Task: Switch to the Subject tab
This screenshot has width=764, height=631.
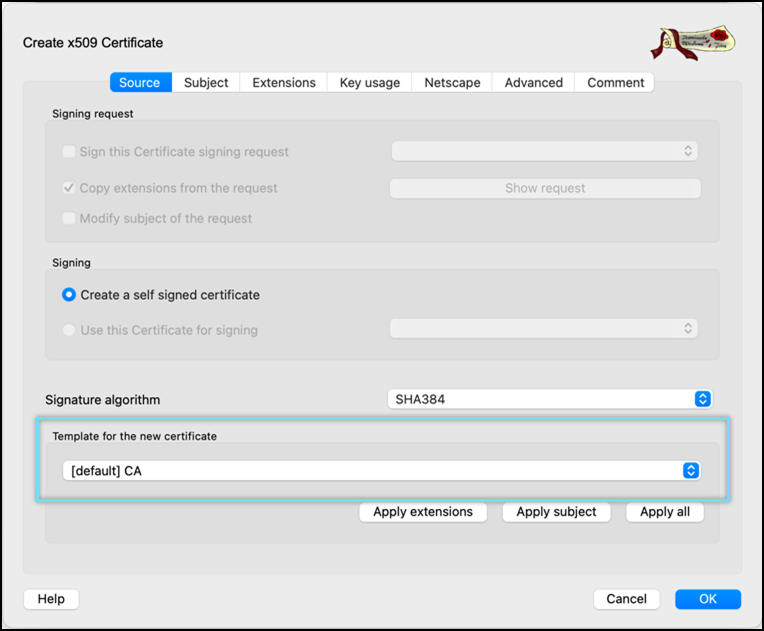Action: (206, 83)
